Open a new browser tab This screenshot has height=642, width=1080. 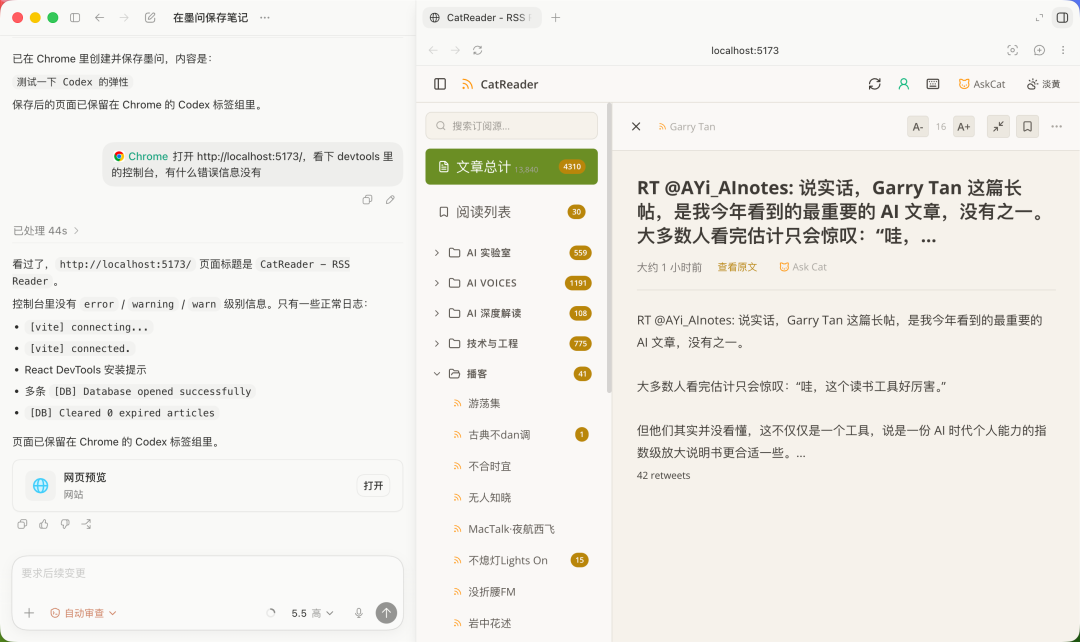[556, 18]
